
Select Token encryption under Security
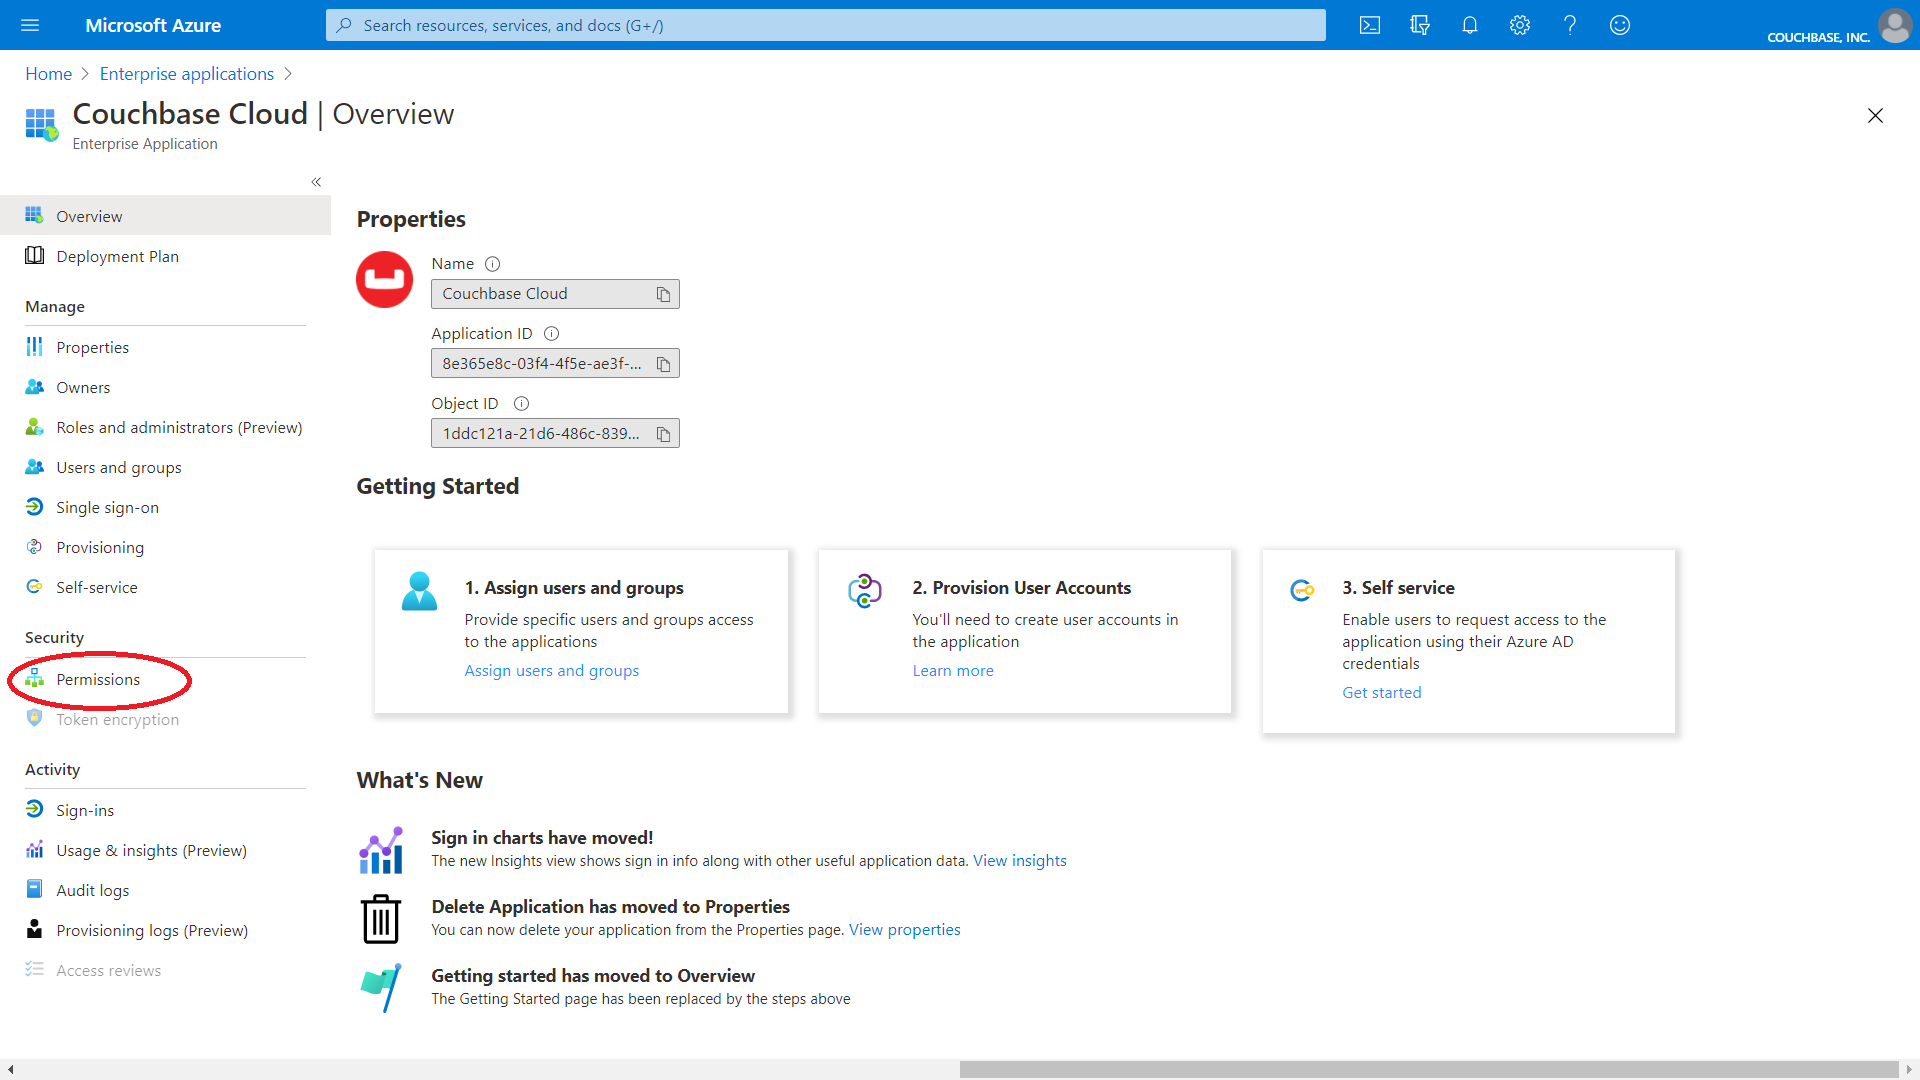pos(118,719)
